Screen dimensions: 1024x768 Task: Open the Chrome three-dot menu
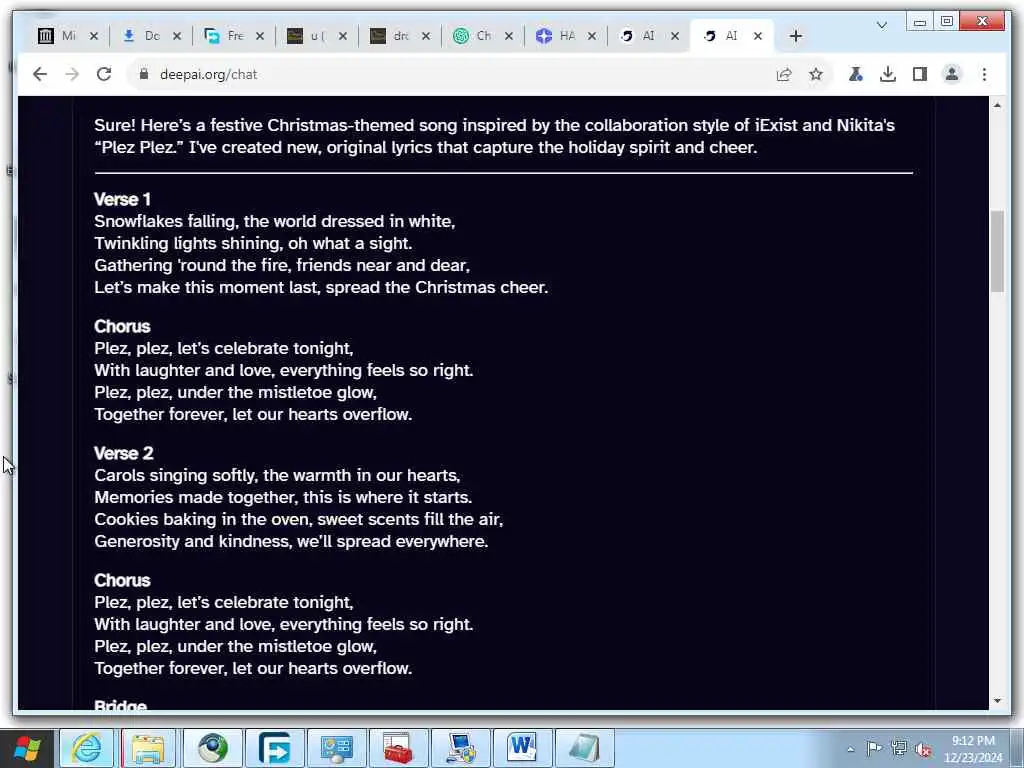(984, 74)
